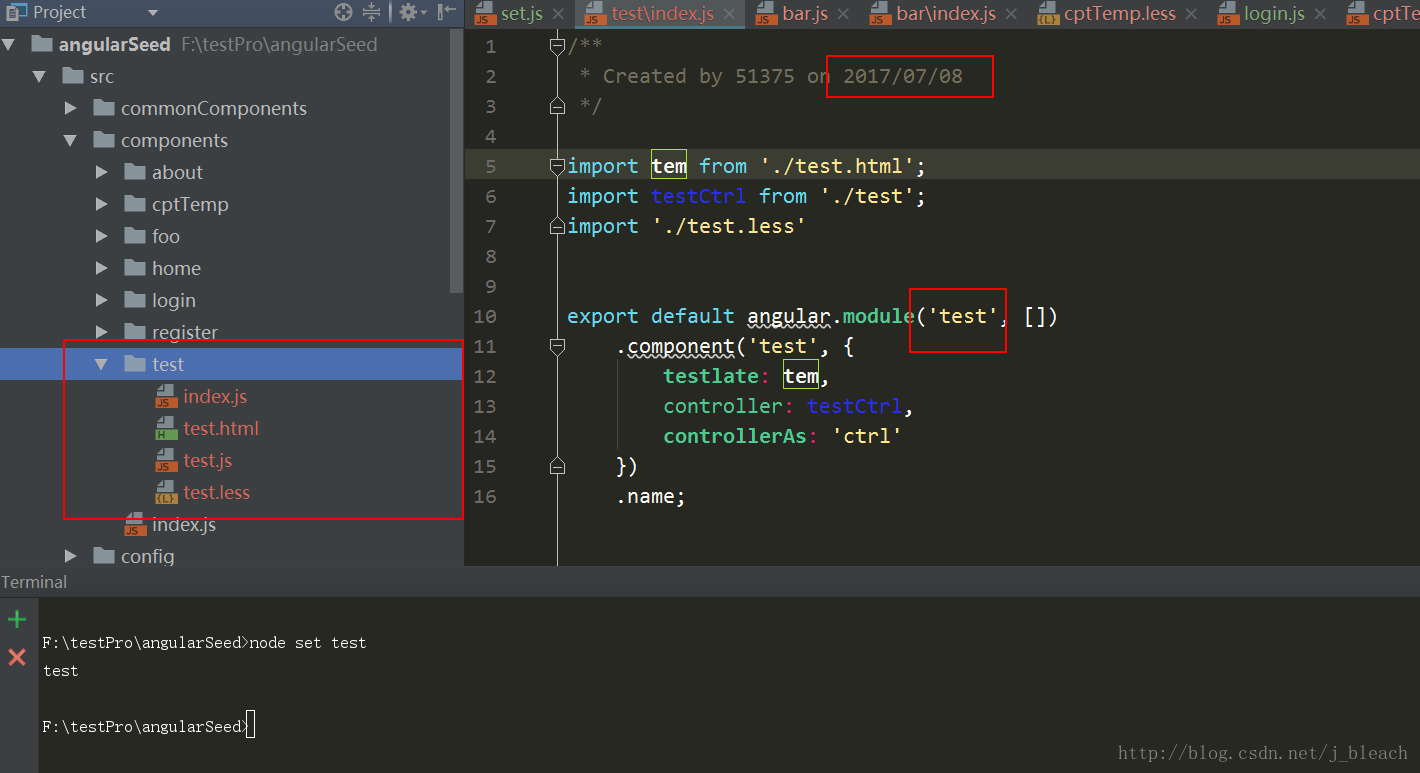Expand the about folder
The height and width of the screenshot is (773, 1420).
[101, 173]
